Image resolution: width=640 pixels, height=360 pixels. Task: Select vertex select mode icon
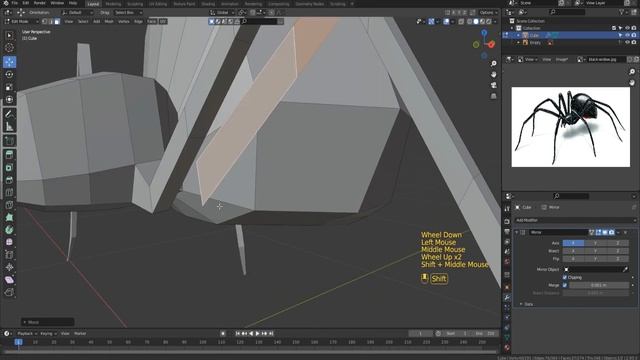click(45, 21)
